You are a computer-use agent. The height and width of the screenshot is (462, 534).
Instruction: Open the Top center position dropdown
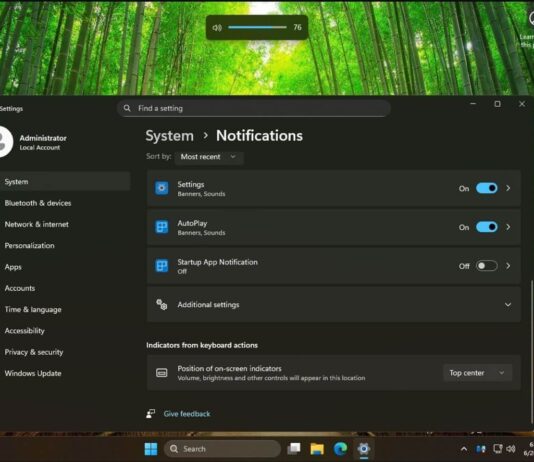[477, 373]
